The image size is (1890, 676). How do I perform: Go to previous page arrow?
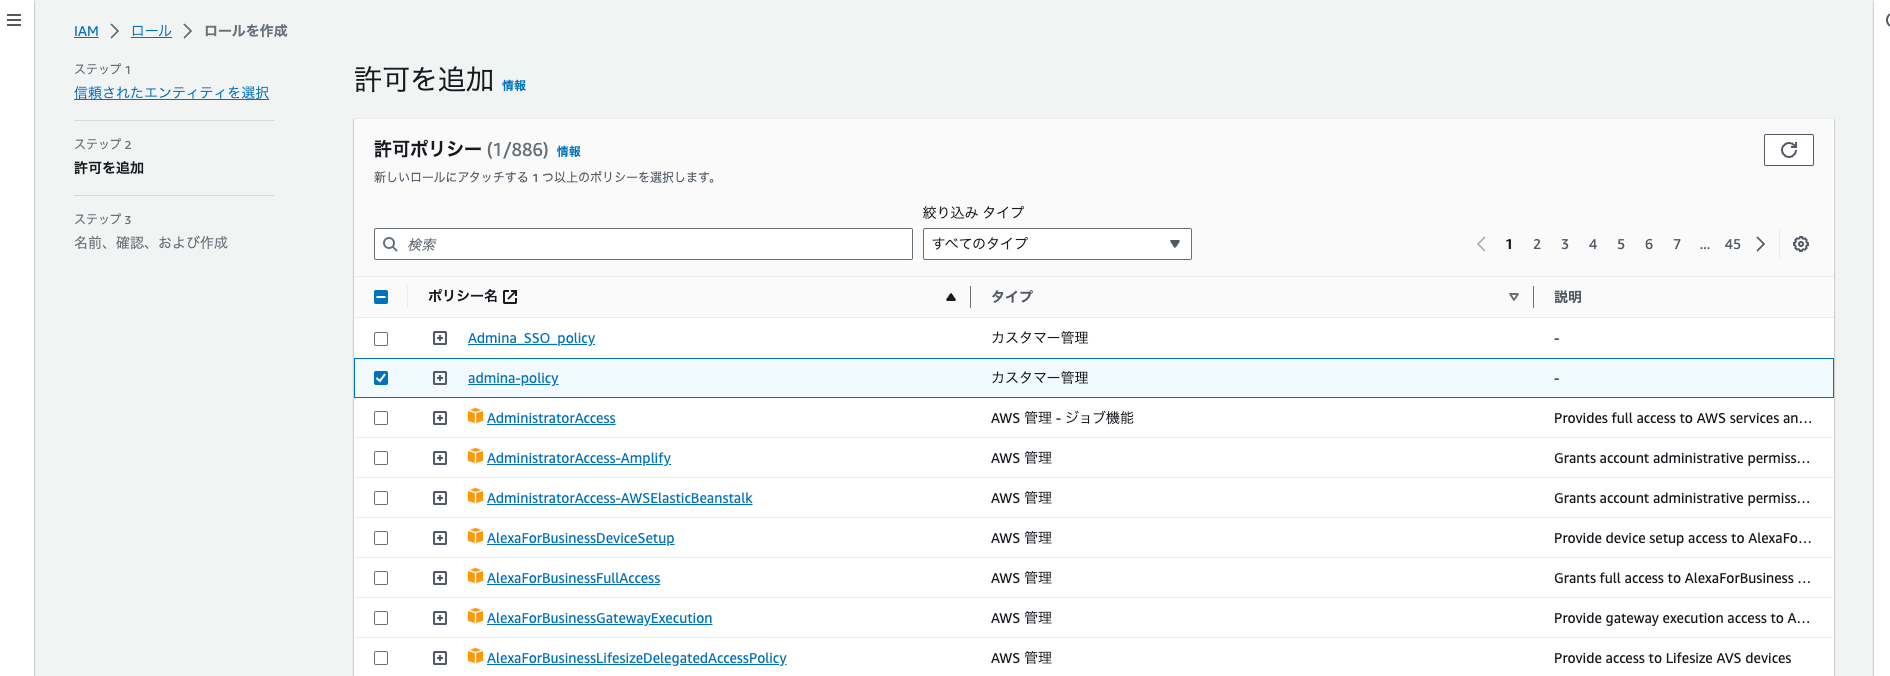click(x=1481, y=244)
